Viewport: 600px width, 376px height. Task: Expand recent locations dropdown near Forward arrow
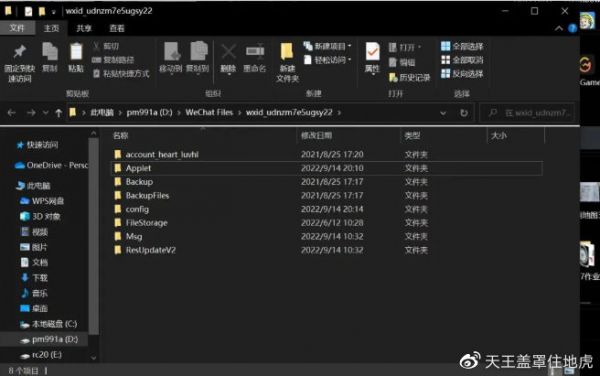pos(46,113)
